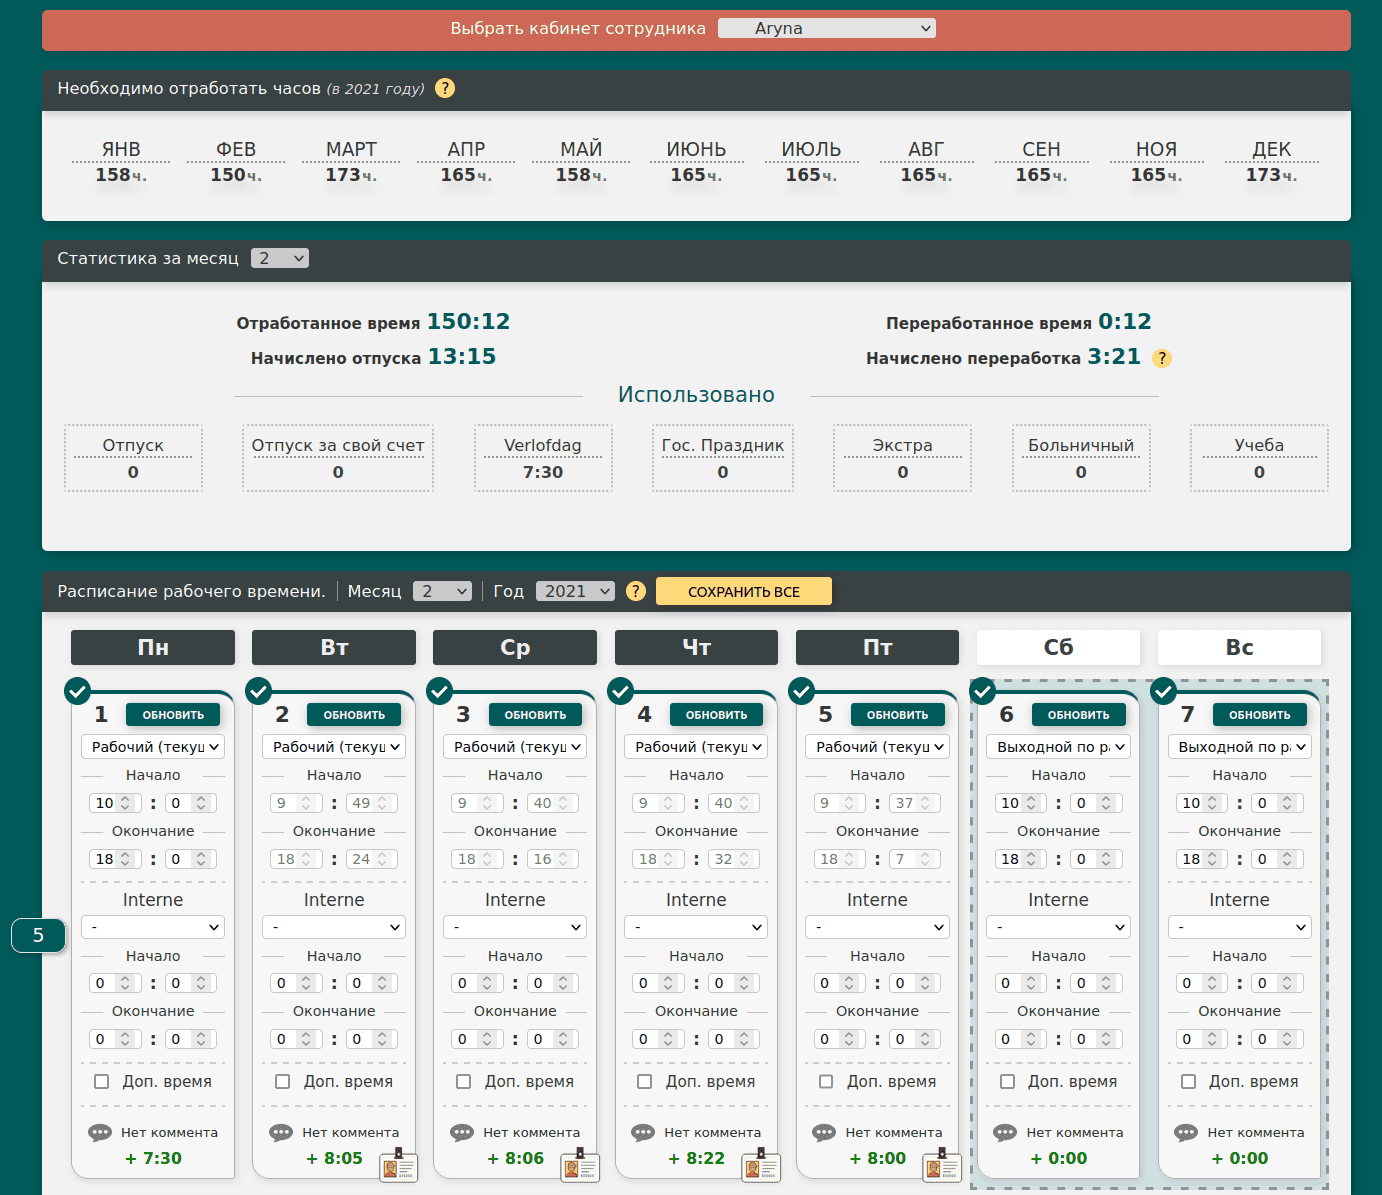Screen dimensions: 1382x1195
Task: Click end hour field on day 6
Action: click(x=1020, y=859)
